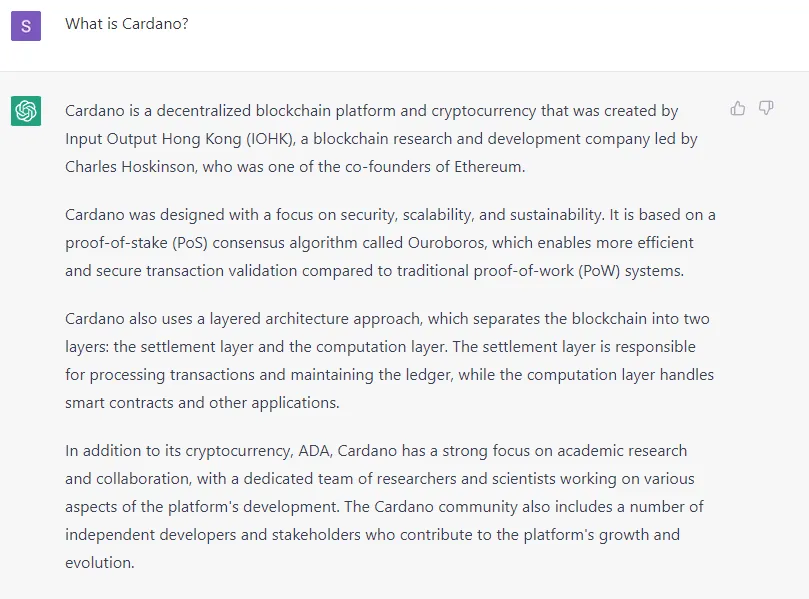Click 'independent developers' in the last paragraph
Screen dimensions: 809x599
pos(151,535)
